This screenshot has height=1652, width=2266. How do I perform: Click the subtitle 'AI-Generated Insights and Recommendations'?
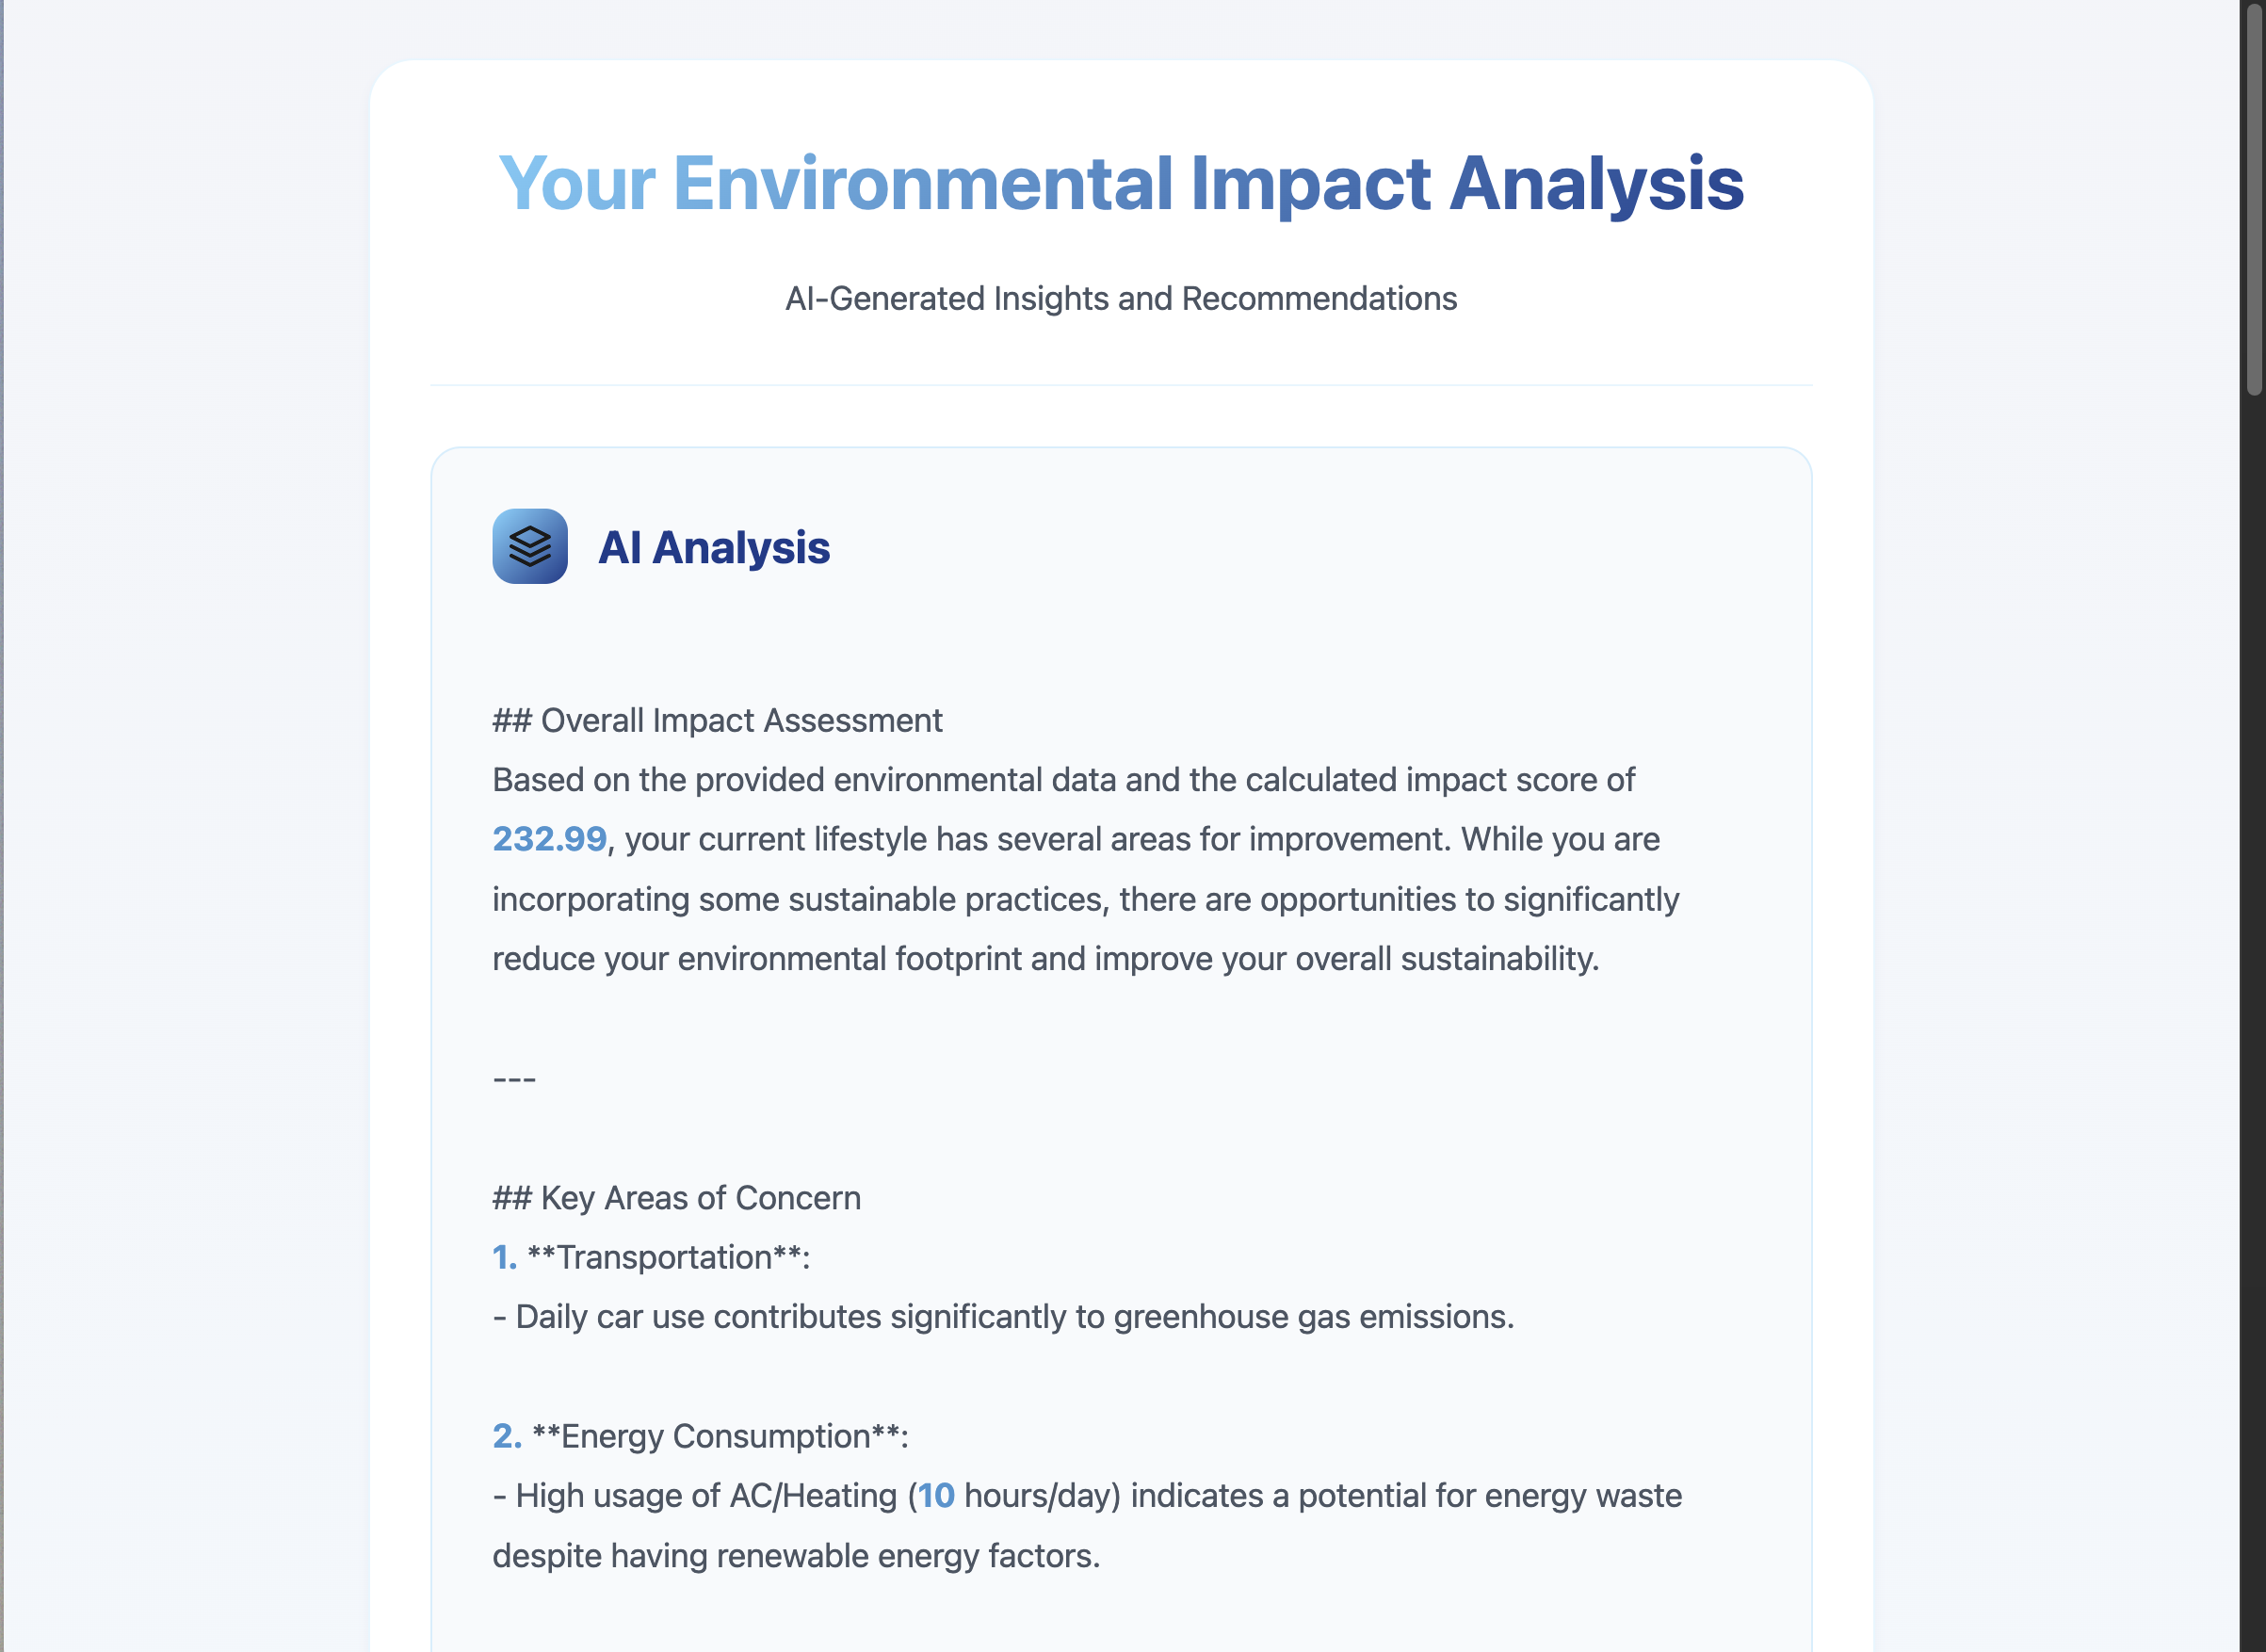click(1121, 298)
